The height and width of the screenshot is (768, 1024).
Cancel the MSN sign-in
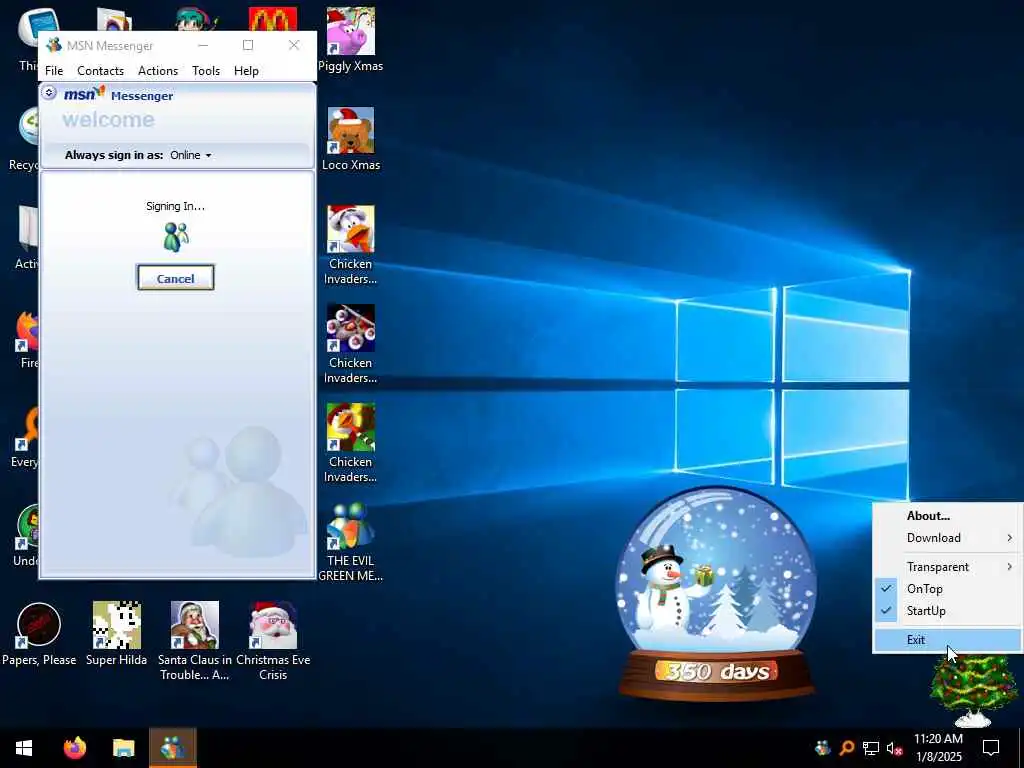(x=176, y=278)
